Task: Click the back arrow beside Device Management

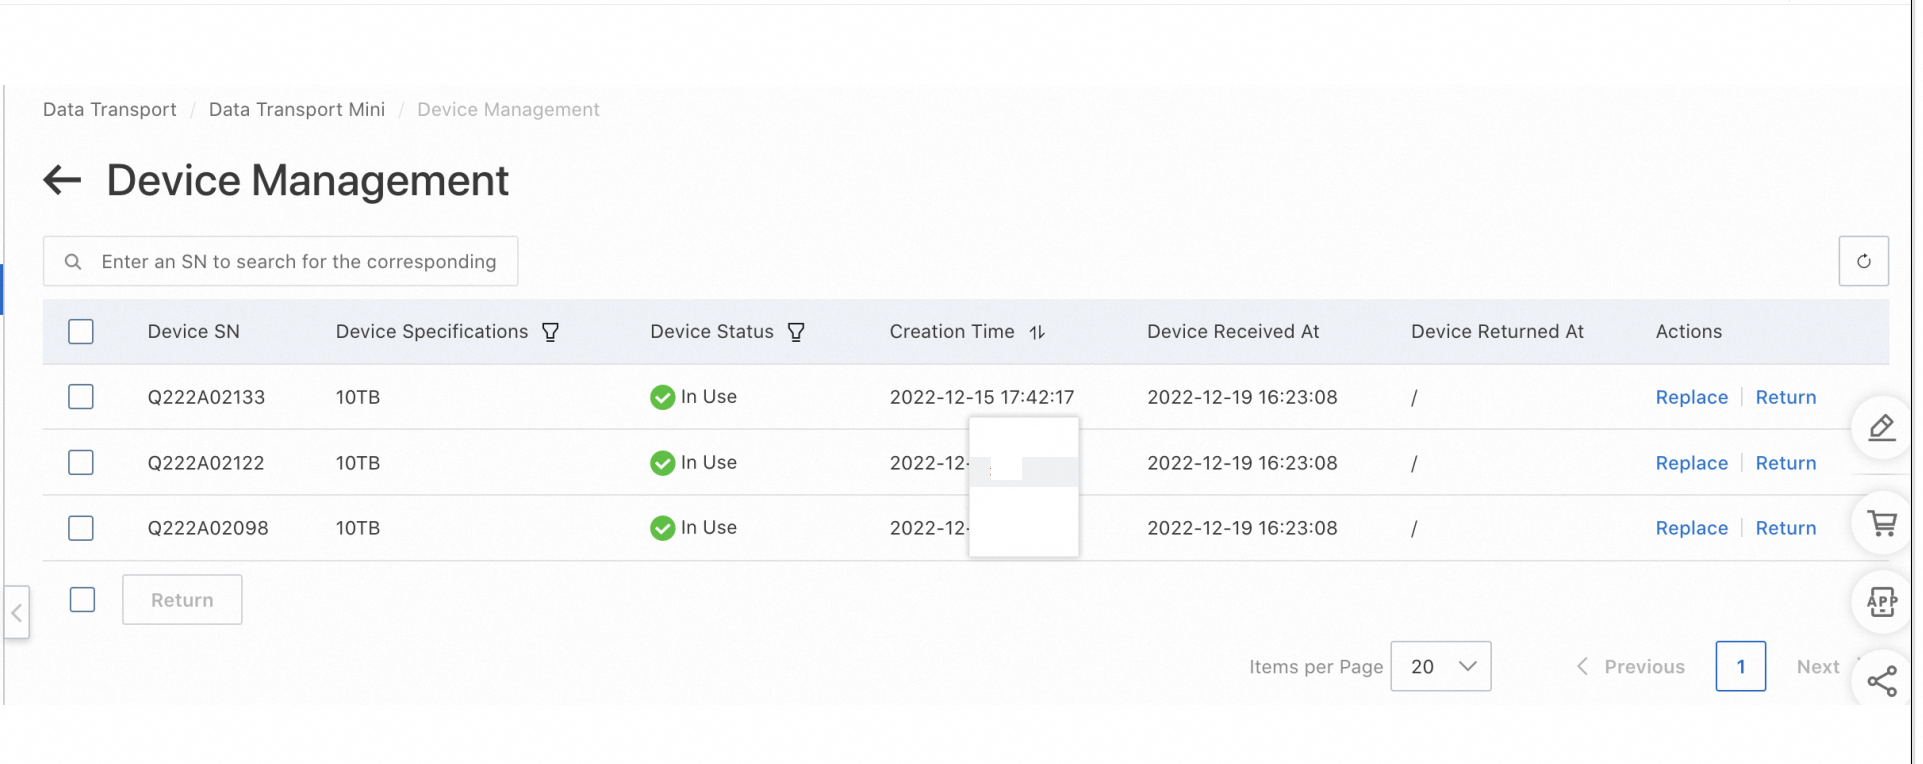Action: pos(62,181)
